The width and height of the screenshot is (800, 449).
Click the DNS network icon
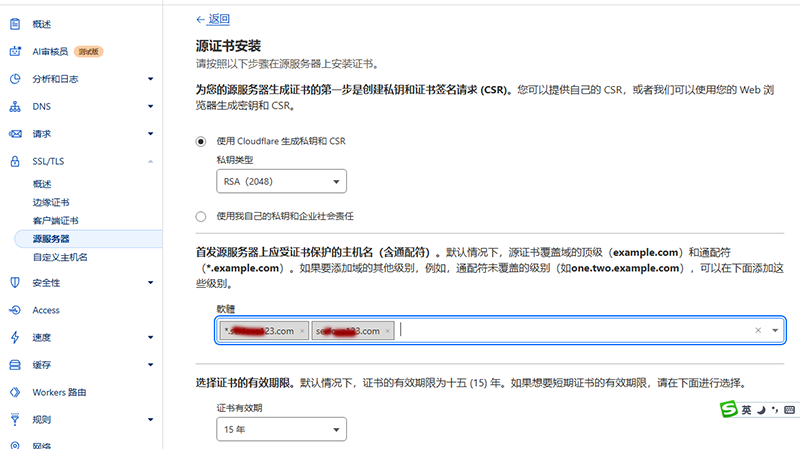(x=15, y=106)
